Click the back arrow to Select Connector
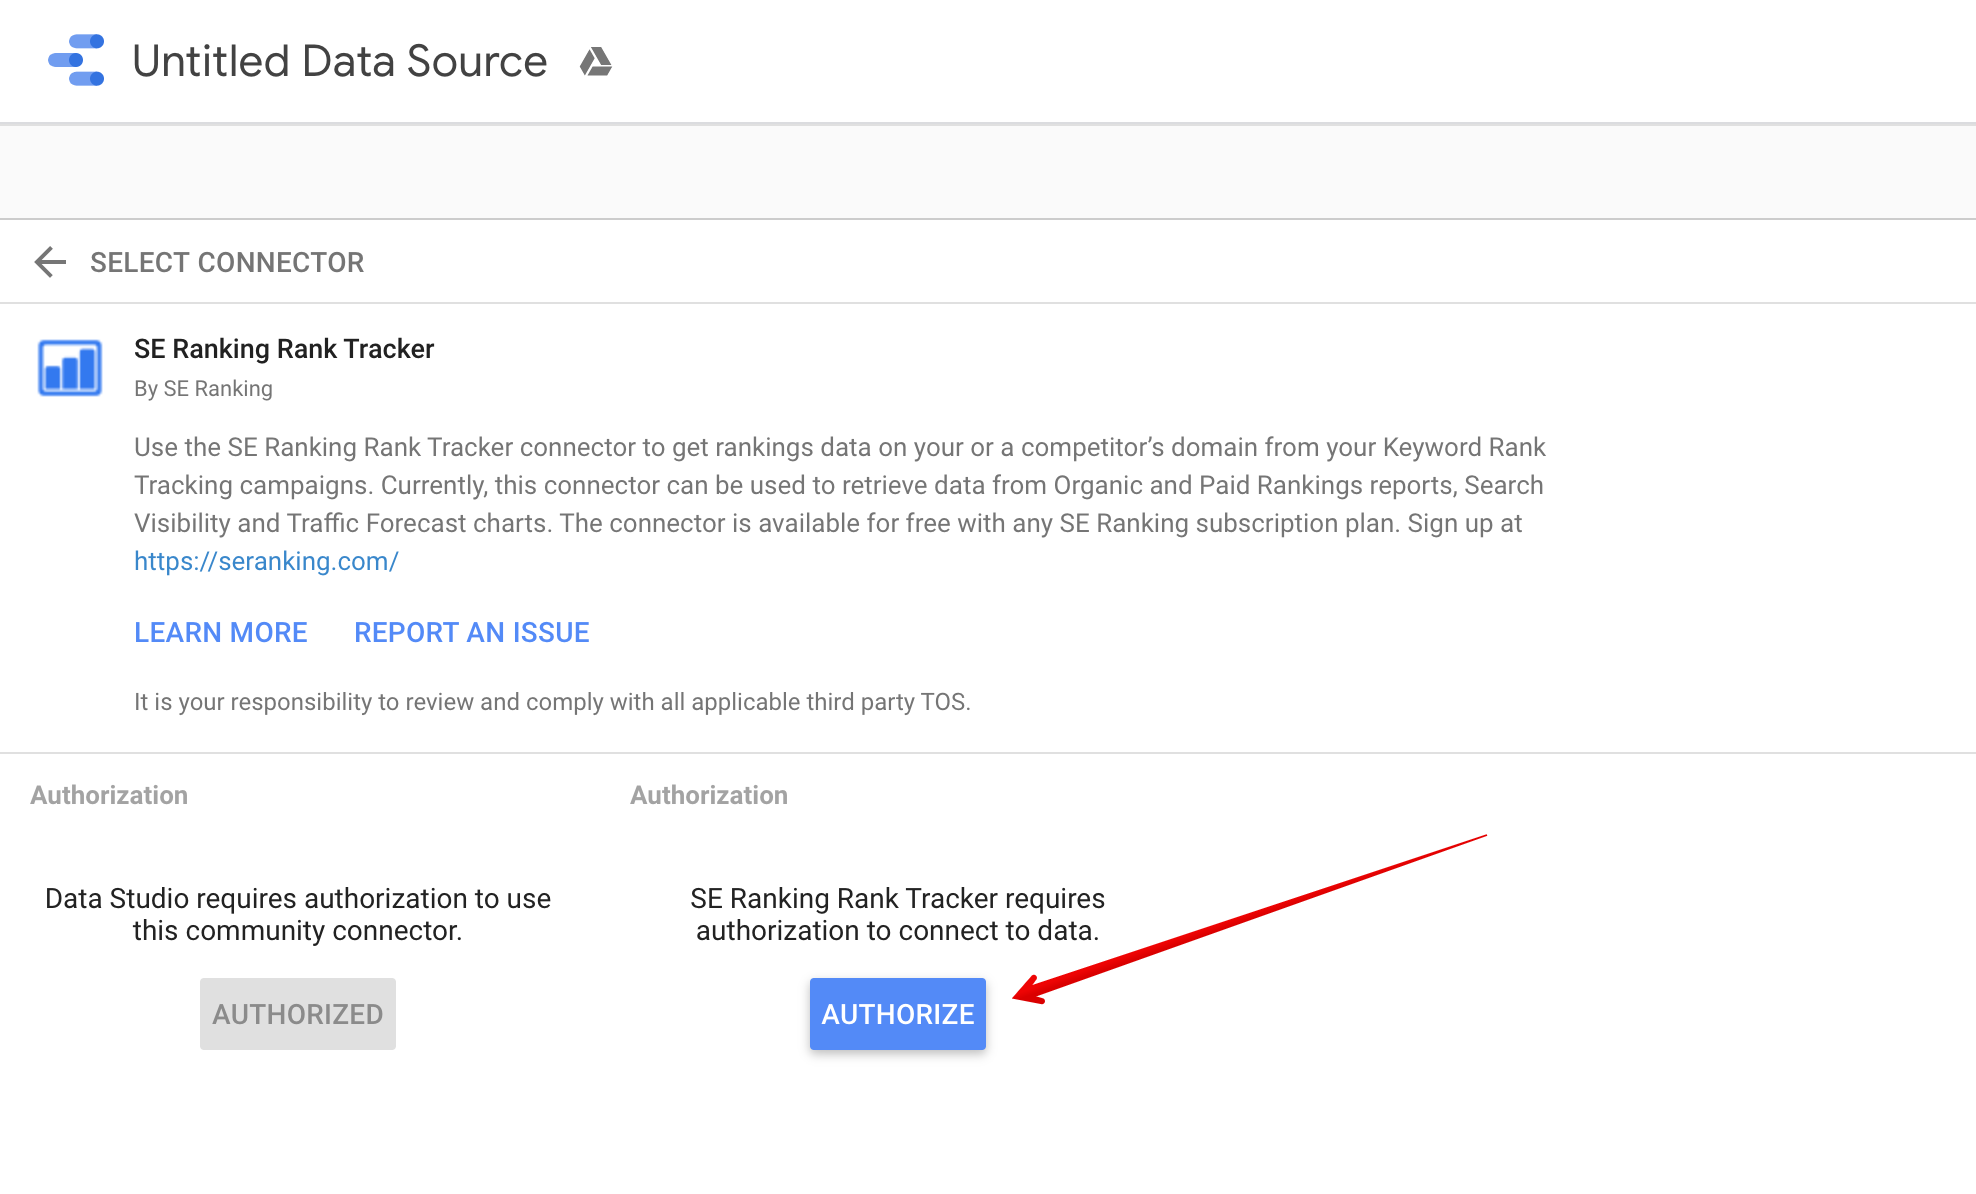Screen dimensions: 1976x1194 point(50,262)
